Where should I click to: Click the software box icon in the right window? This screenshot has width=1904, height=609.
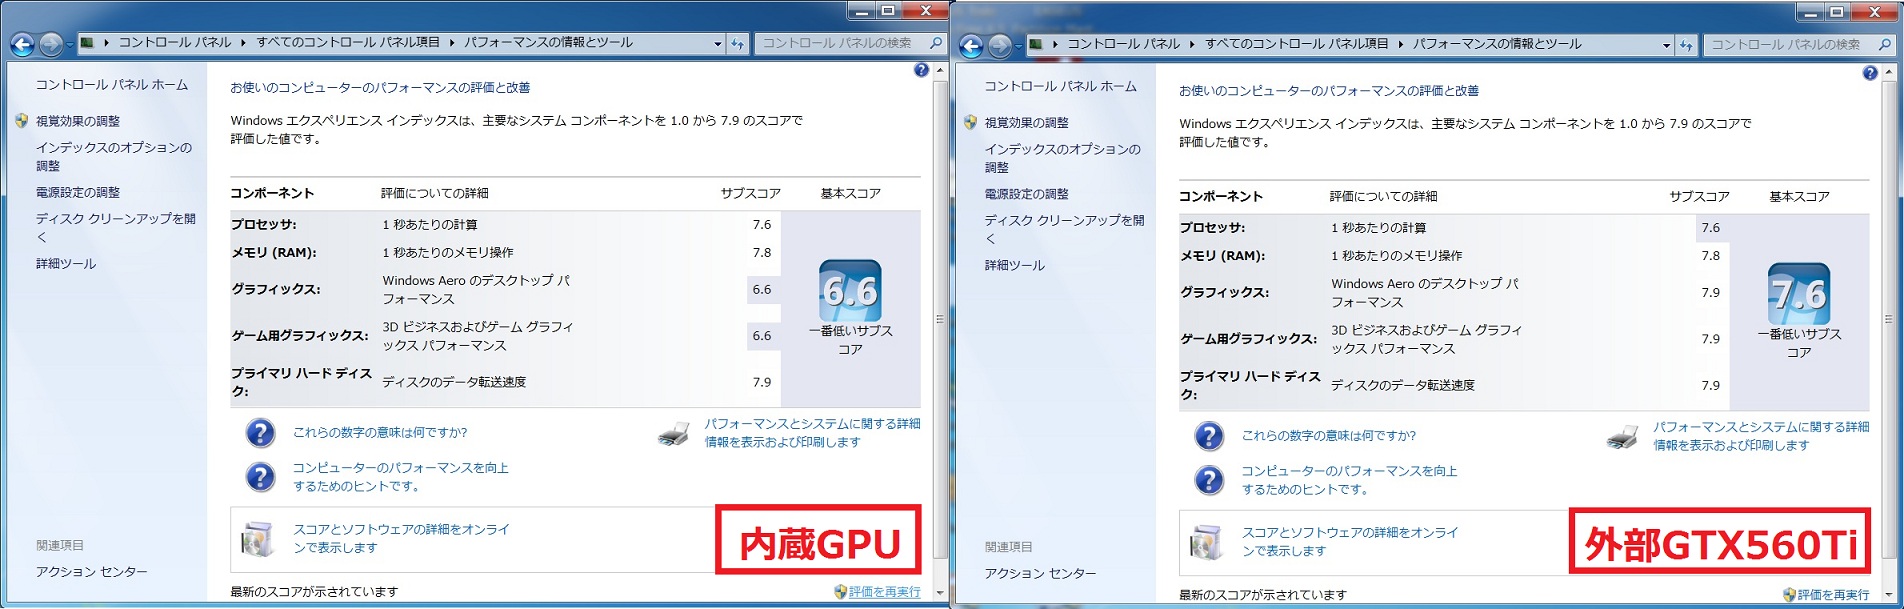click(1206, 542)
